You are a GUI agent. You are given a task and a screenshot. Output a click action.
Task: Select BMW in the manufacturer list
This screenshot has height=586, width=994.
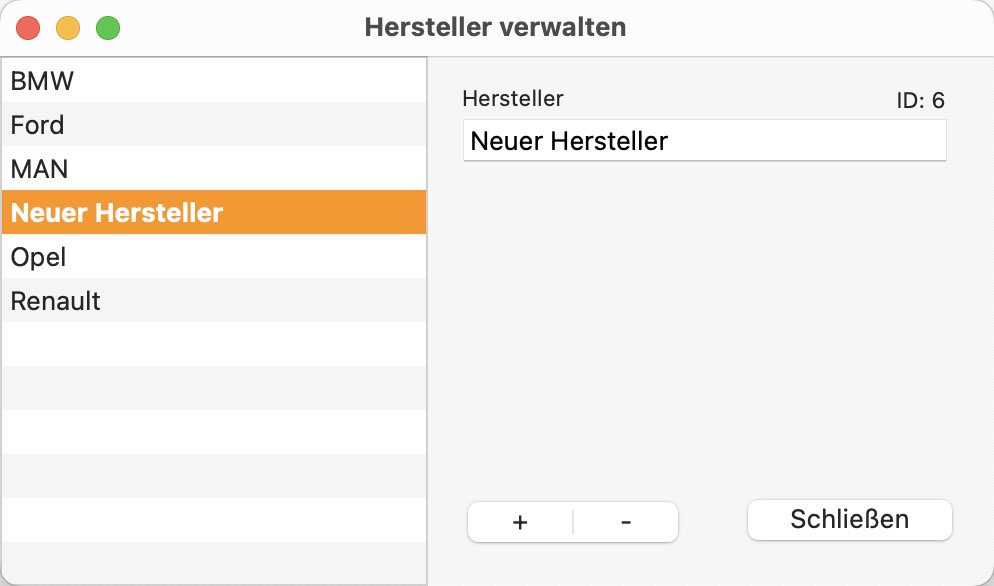pos(214,81)
